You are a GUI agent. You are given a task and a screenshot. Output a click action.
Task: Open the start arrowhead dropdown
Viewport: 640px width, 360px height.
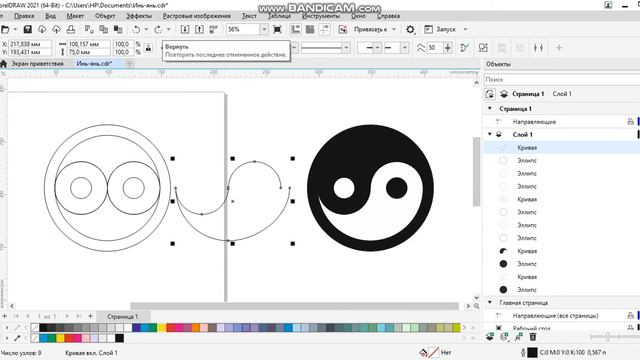[378, 48]
